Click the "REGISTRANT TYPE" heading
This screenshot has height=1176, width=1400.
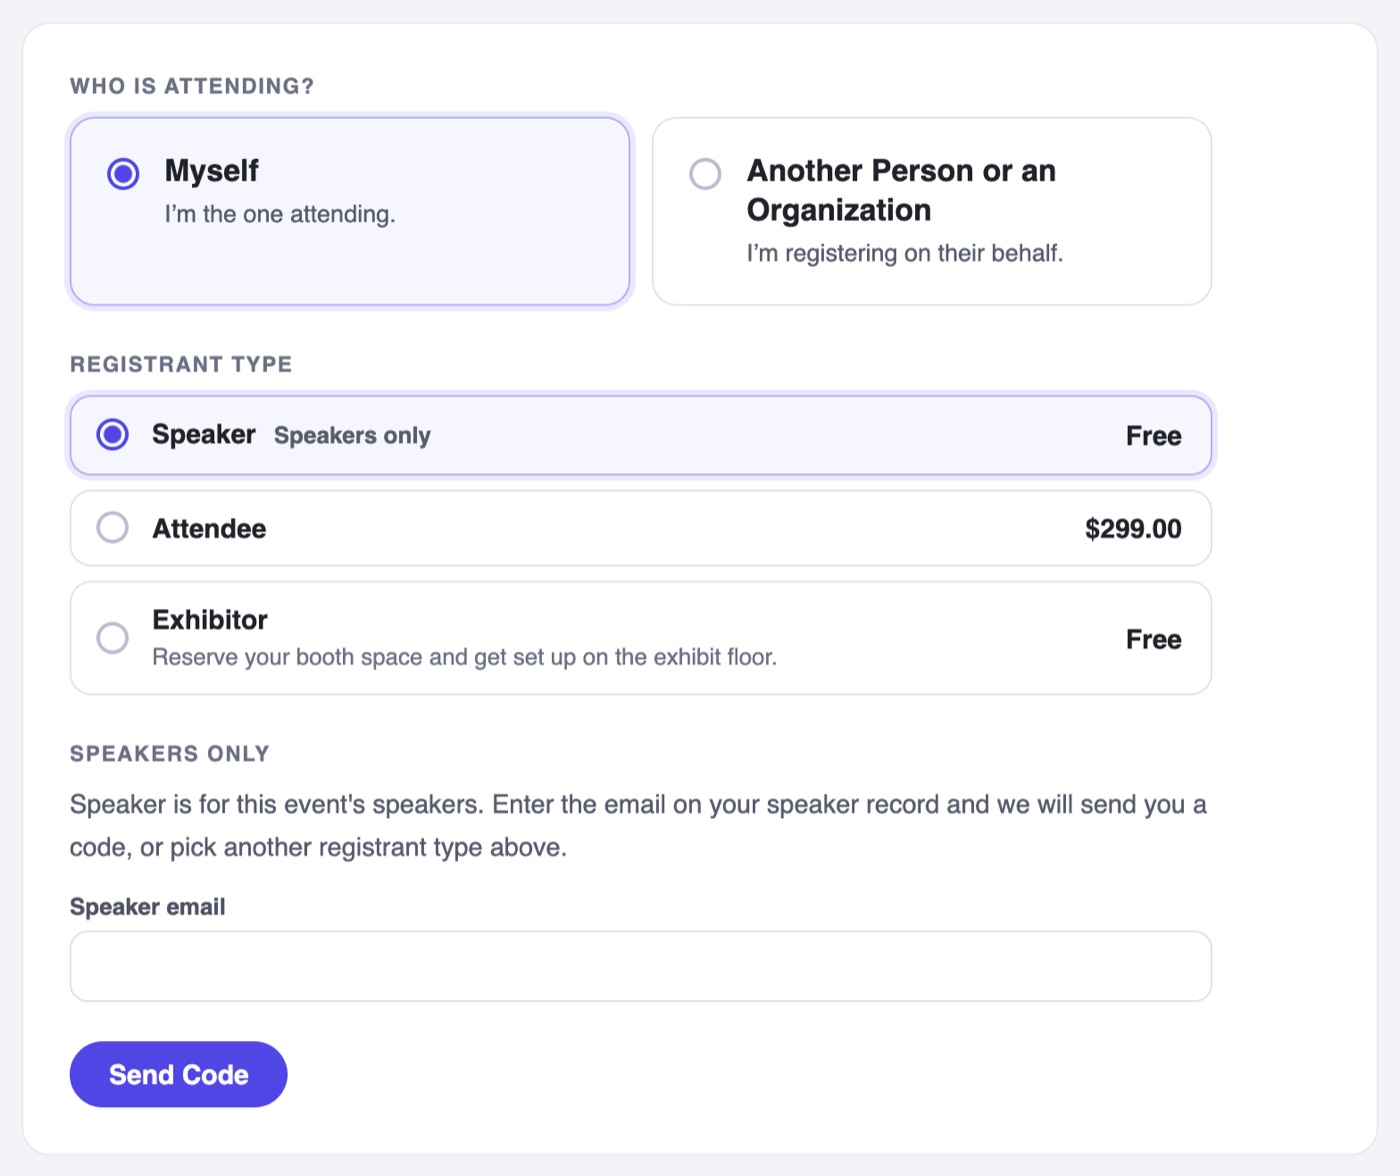point(181,364)
